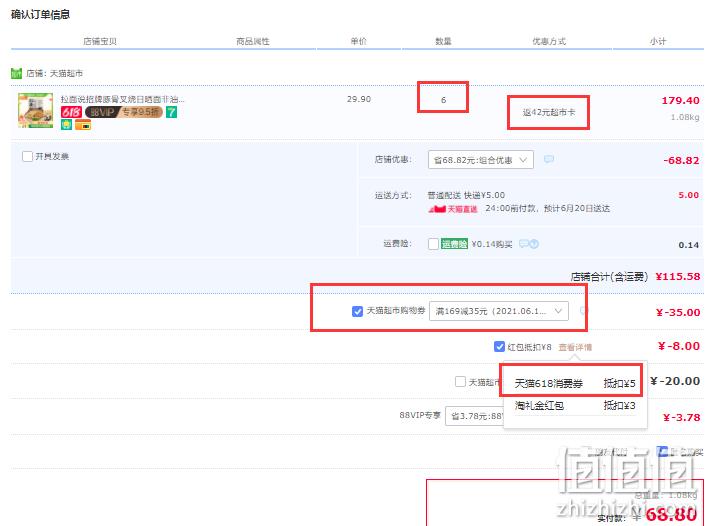Click the -68.82 shop discount amount

click(x=681, y=160)
